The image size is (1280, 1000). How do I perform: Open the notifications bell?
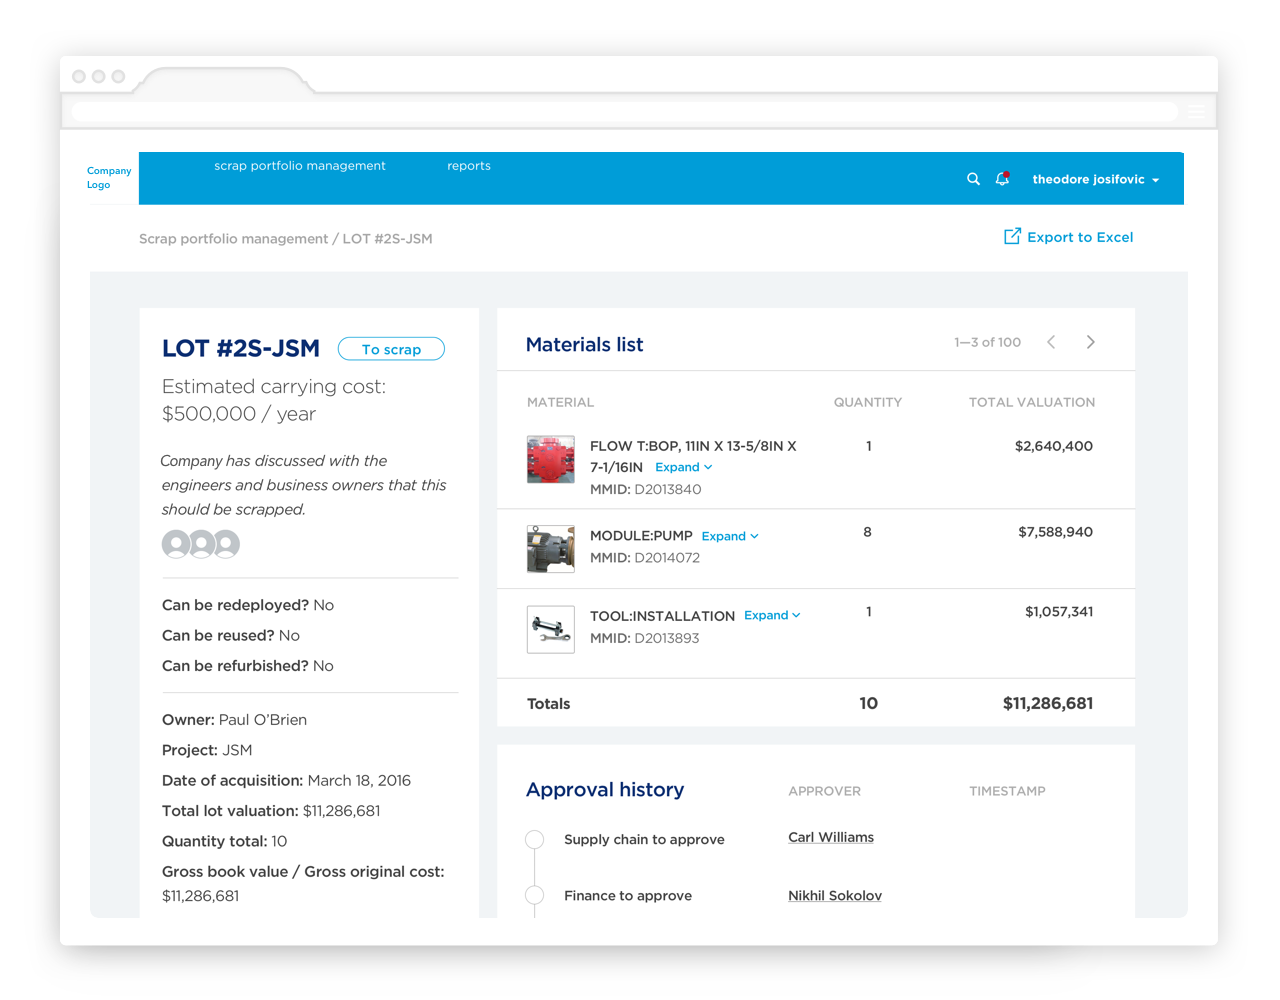[x=1002, y=179]
